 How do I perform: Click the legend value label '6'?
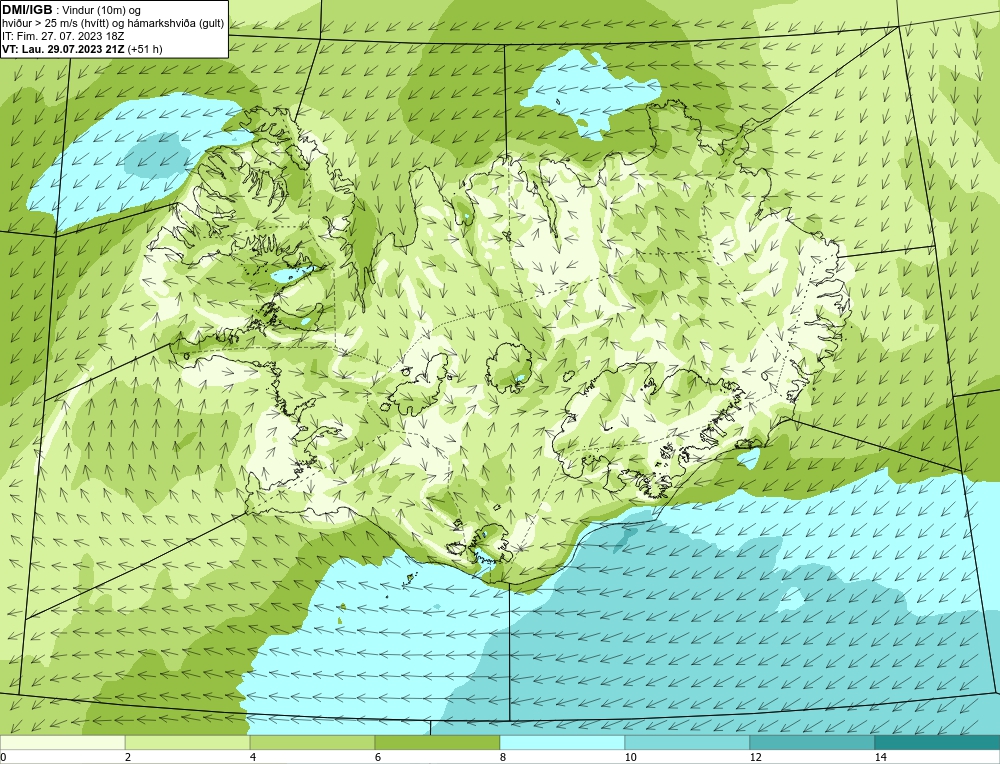378,757
